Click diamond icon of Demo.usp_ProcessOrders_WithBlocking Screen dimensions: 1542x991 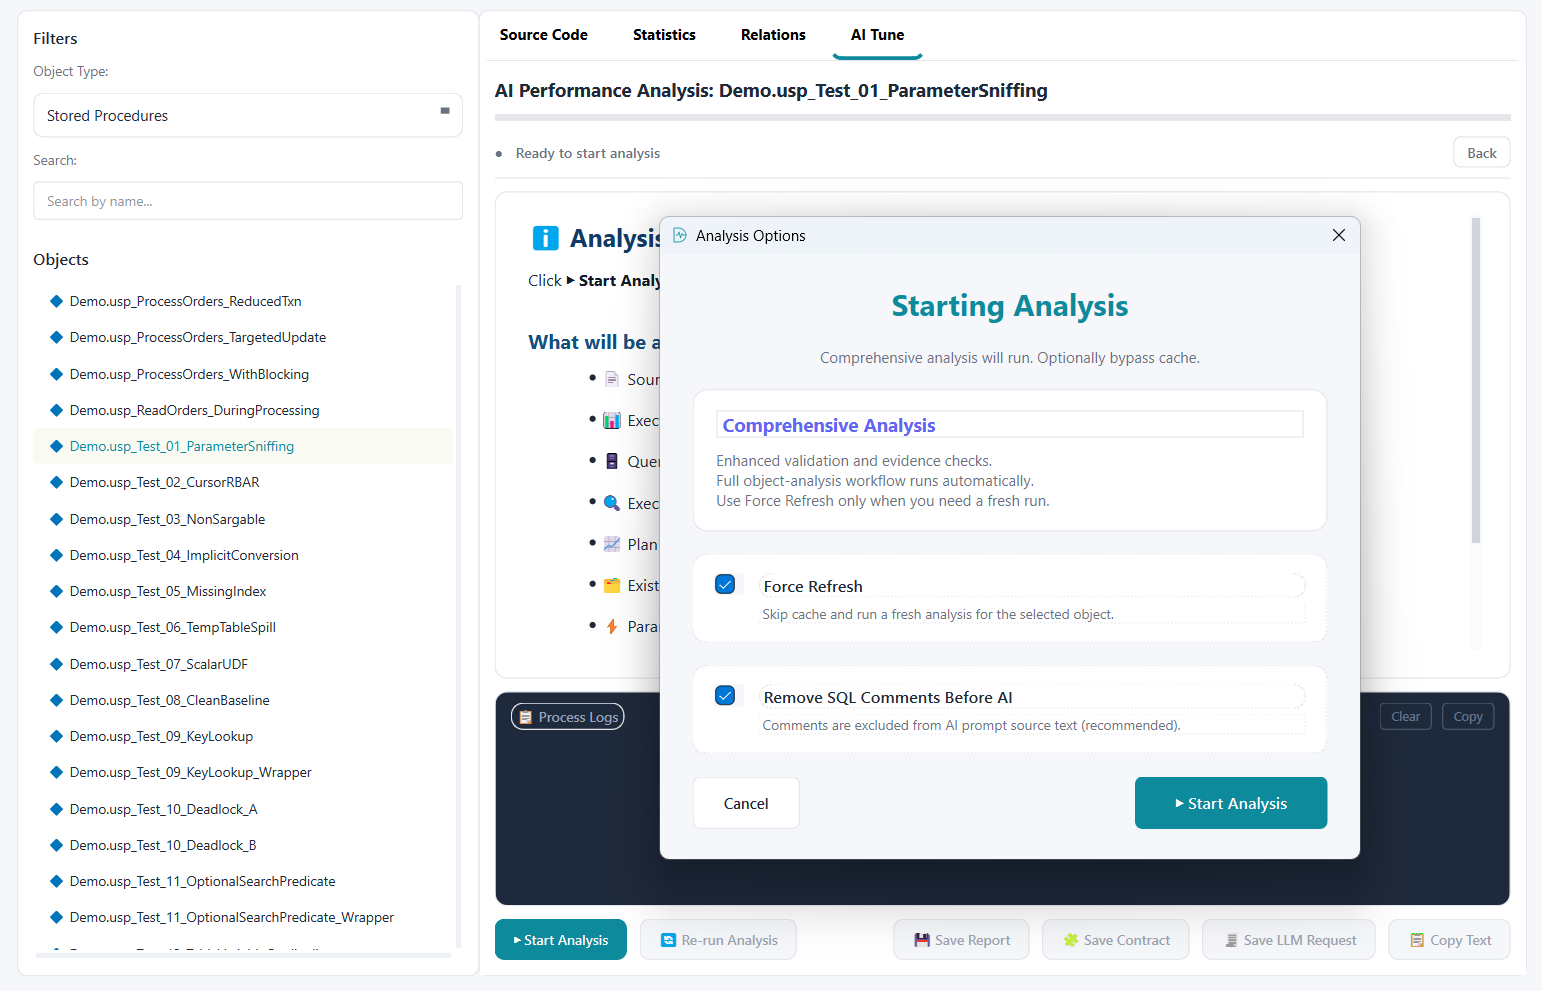coord(57,374)
